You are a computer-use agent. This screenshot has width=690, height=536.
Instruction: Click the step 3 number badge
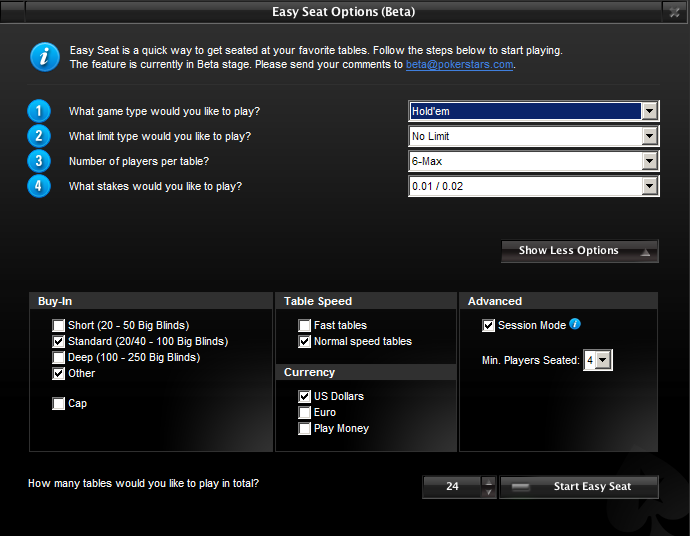pyautogui.click(x=38, y=161)
